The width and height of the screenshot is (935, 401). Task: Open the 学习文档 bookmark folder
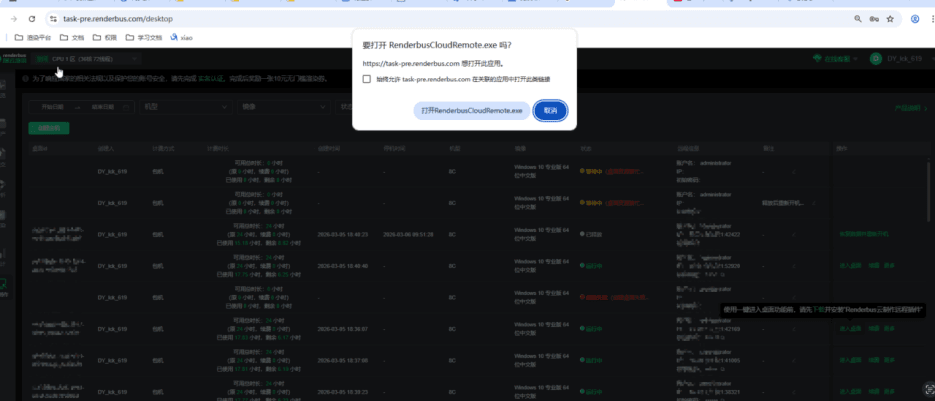point(144,38)
